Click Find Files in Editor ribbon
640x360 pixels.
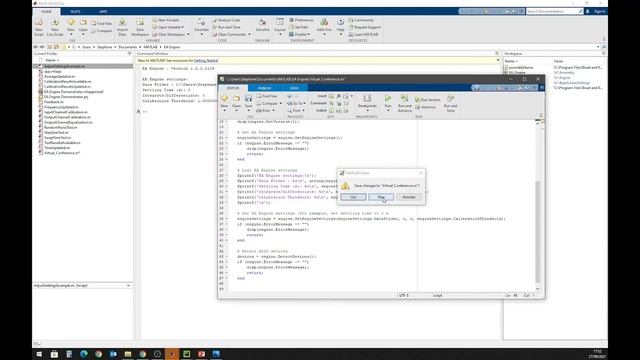click(x=267, y=96)
